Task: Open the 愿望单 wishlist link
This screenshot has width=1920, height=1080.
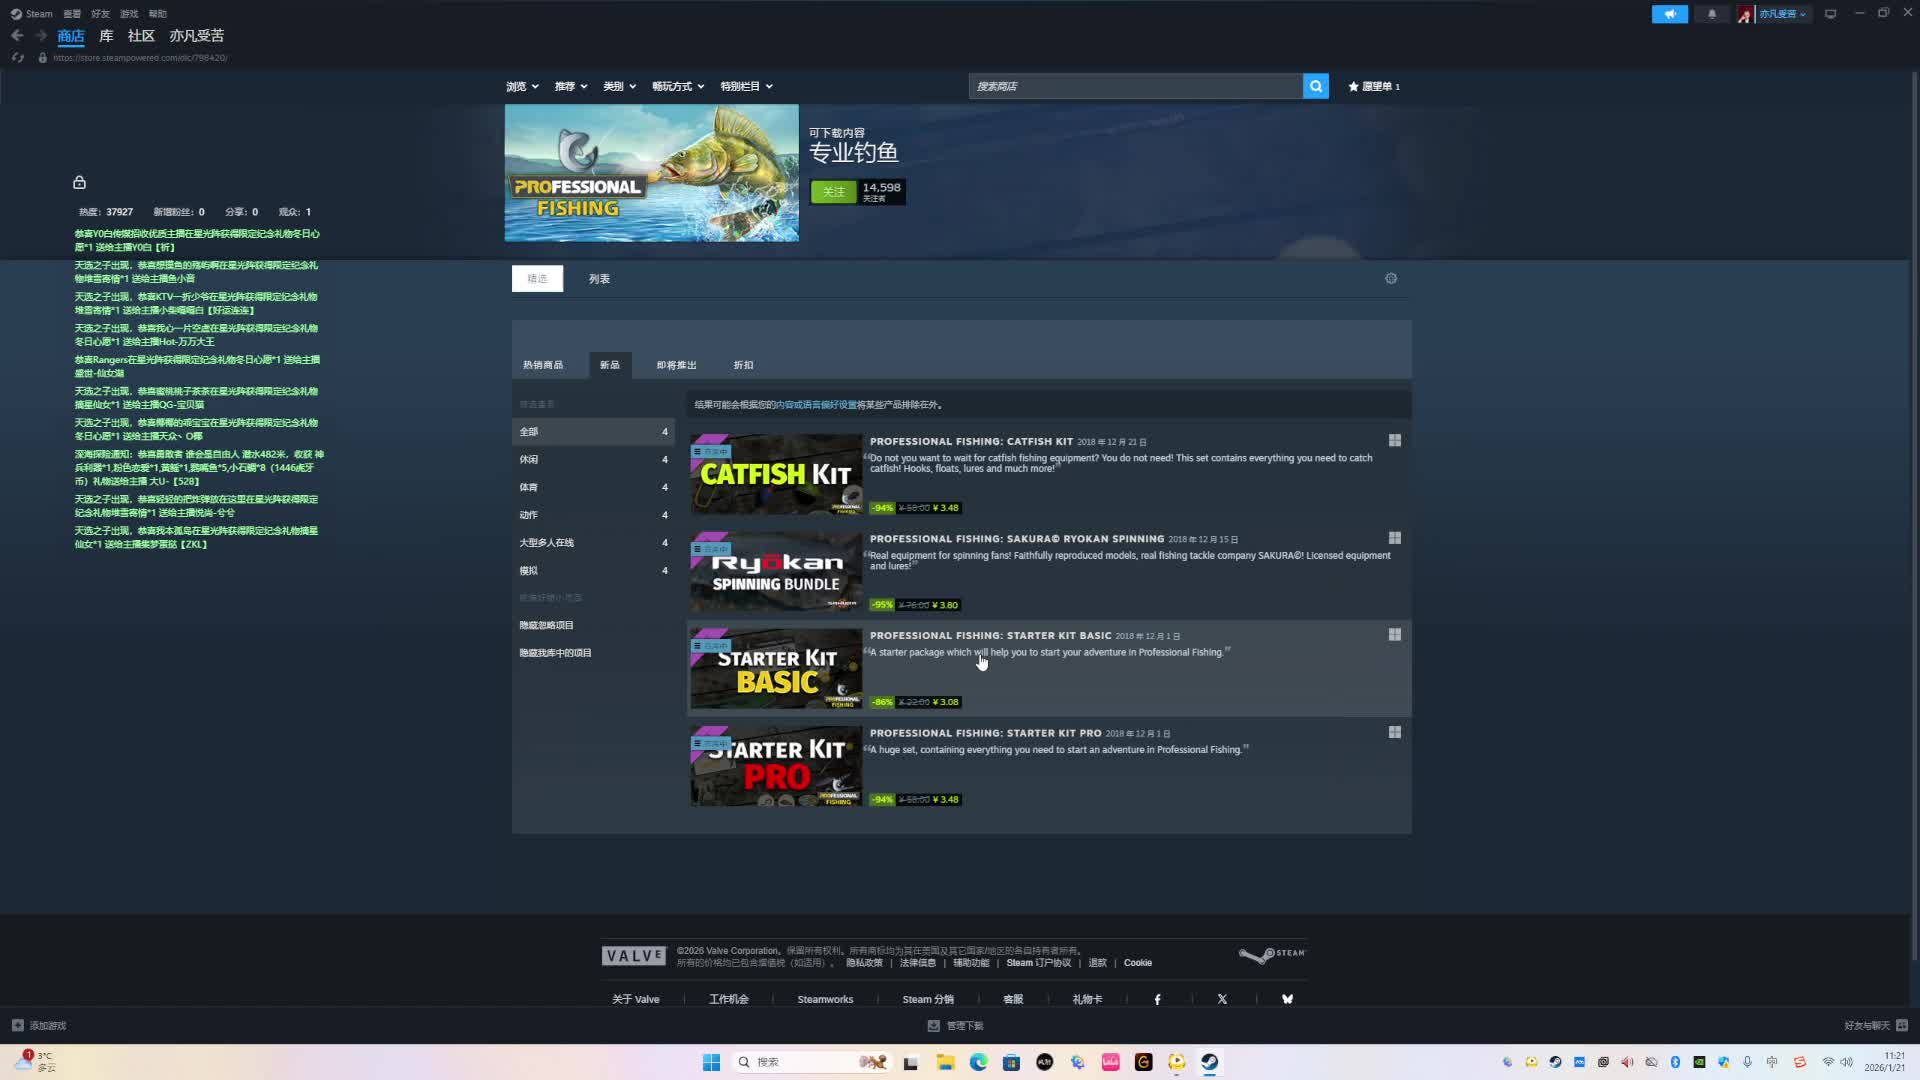Action: [x=1374, y=87]
